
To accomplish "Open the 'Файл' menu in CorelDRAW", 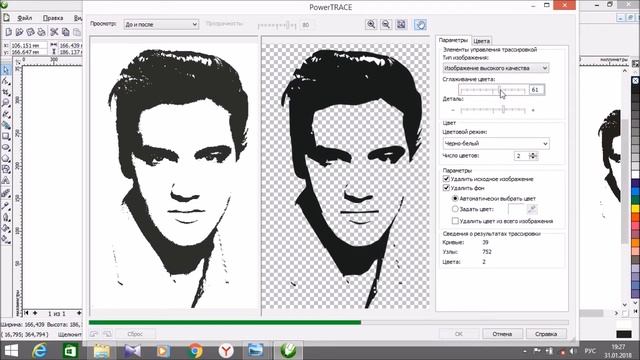I will [x=24, y=18].
